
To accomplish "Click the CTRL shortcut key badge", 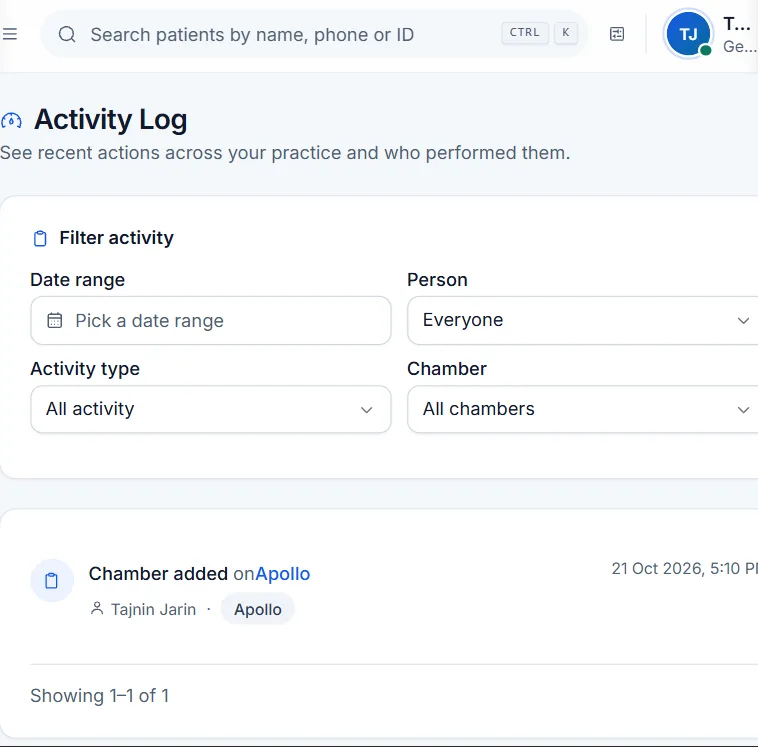I will coord(525,33).
